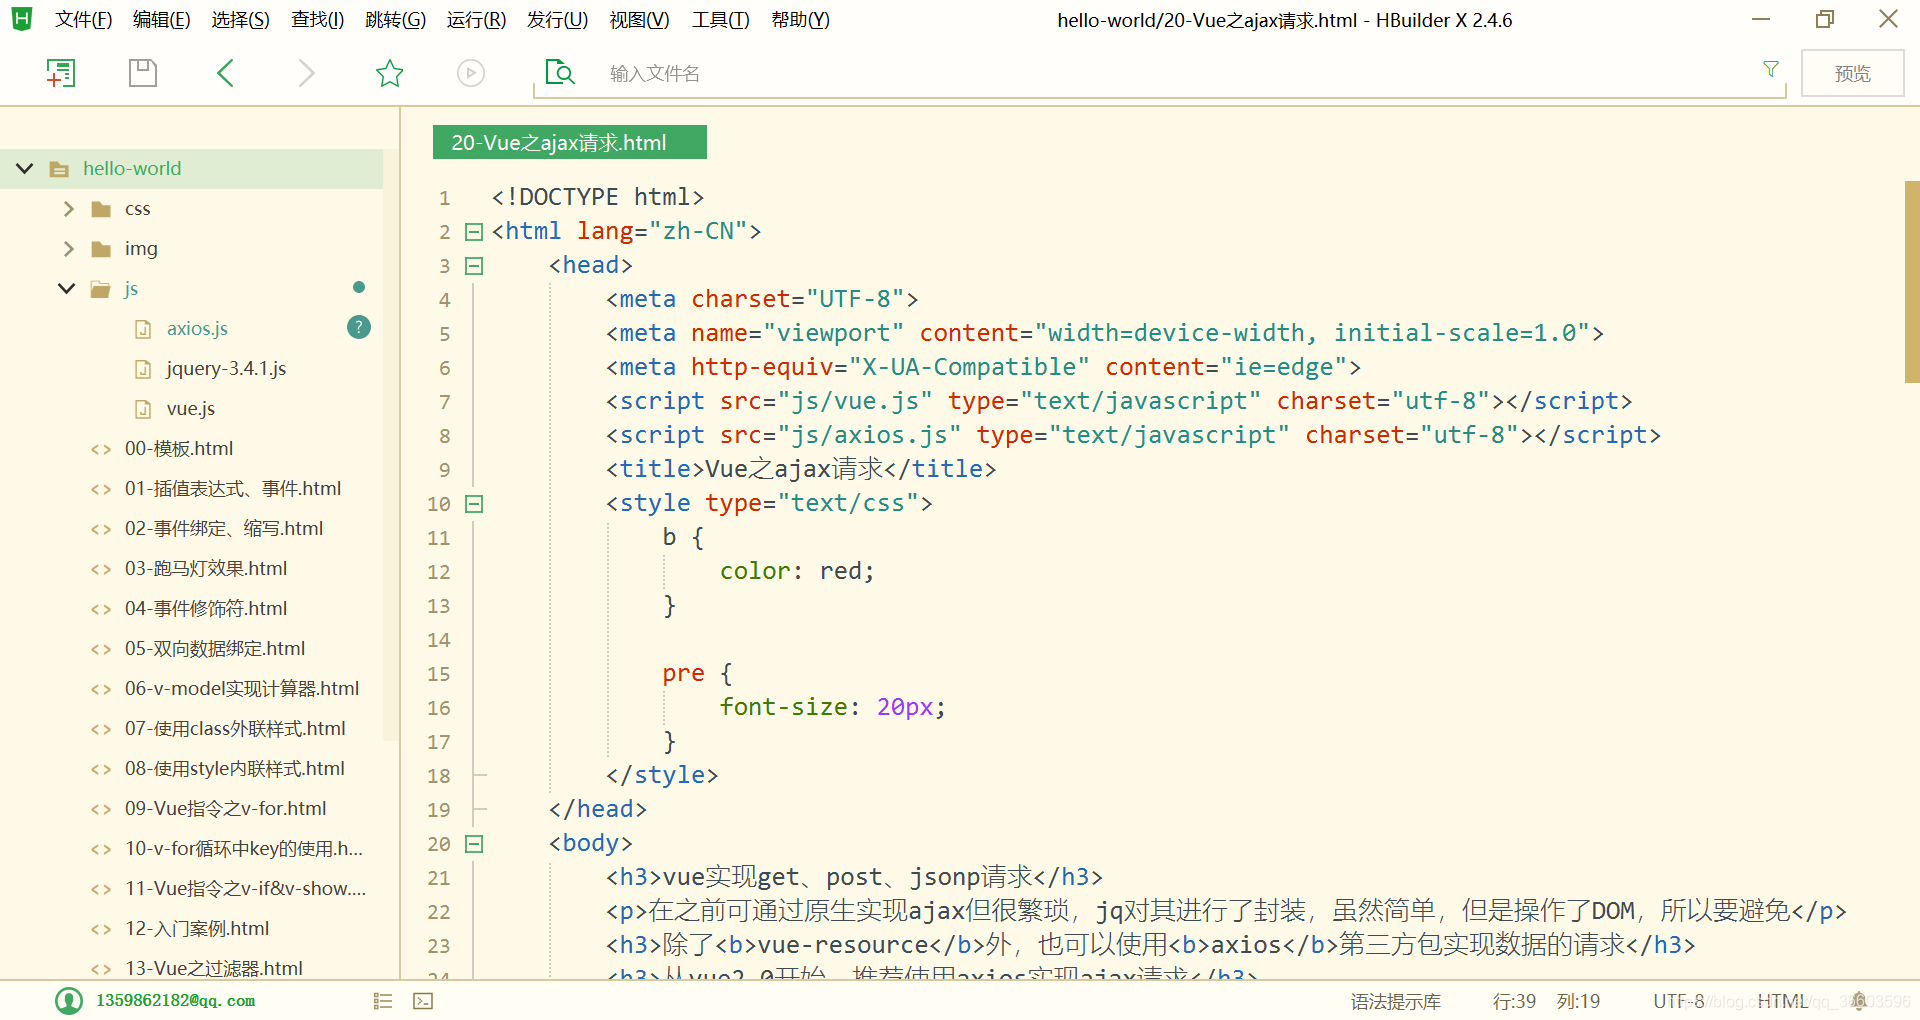Click the UTF-8 encoding indicator
The image size is (1920, 1020).
(1679, 1001)
